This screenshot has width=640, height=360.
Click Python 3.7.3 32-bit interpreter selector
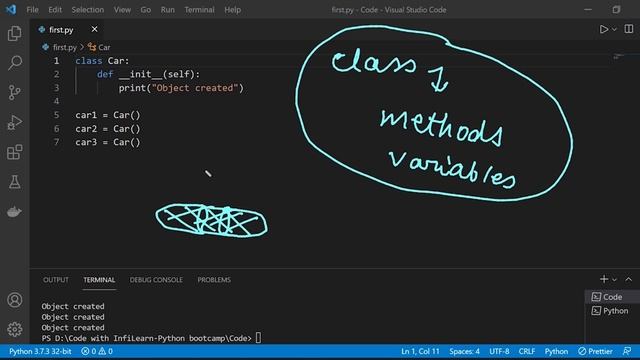[x=40, y=351]
